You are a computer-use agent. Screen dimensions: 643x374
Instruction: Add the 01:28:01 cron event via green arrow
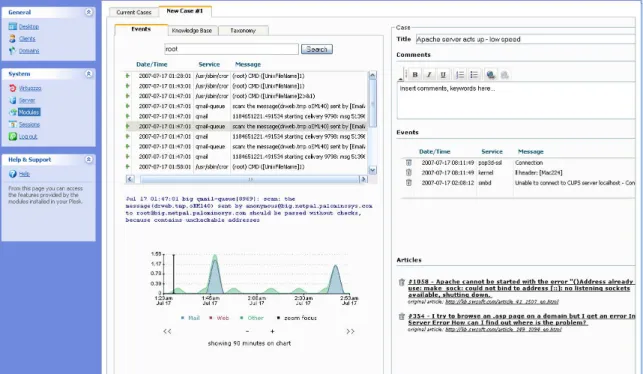point(128,76)
